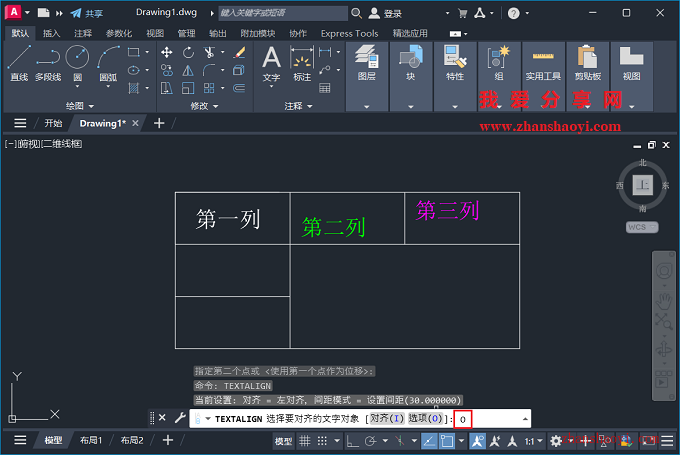Open the Block (块) panel dropdown
The width and height of the screenshot is (680, 455).
[411, 106]
